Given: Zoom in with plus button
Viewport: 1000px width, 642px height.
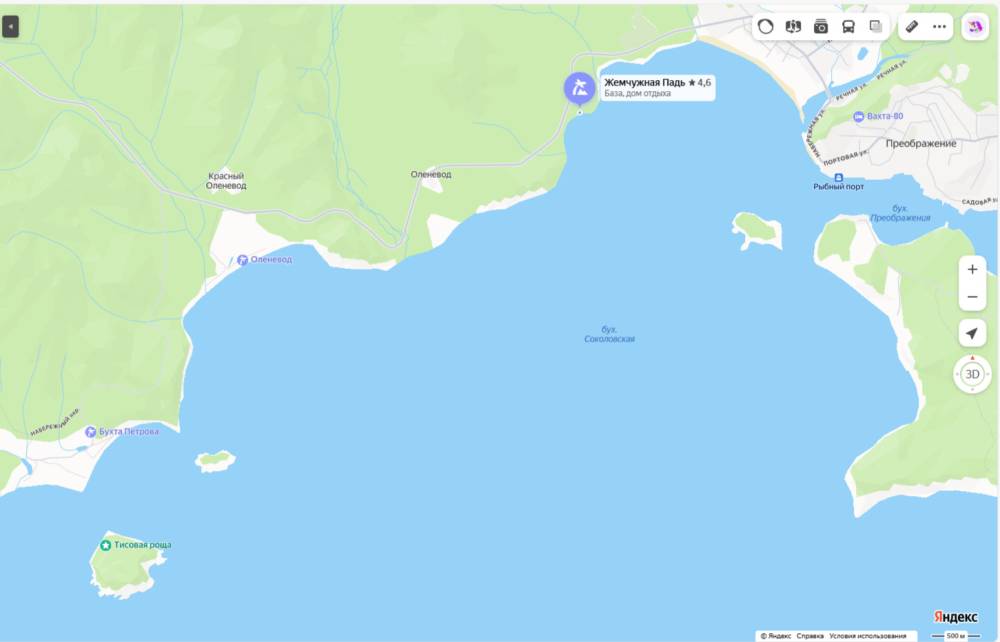Looking at the screenshot, I should point(972,269).
